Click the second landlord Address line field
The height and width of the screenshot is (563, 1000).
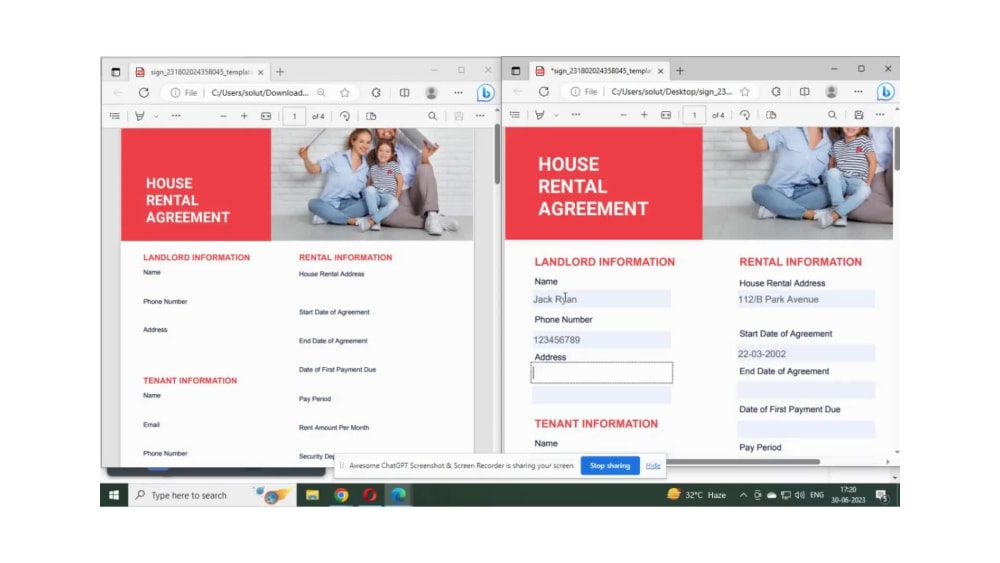click(x=601, y=395)
